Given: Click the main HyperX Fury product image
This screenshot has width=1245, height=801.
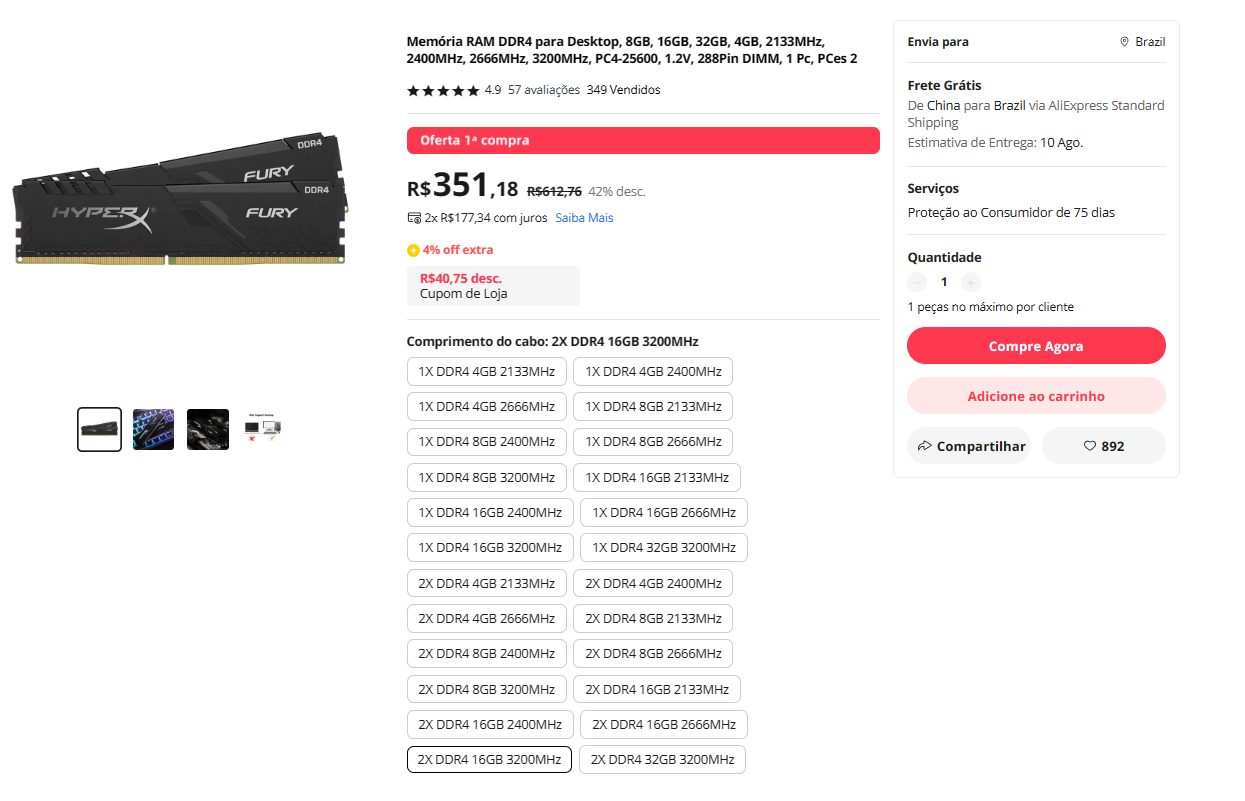Looking at the screenshot, I should point(181,198).
